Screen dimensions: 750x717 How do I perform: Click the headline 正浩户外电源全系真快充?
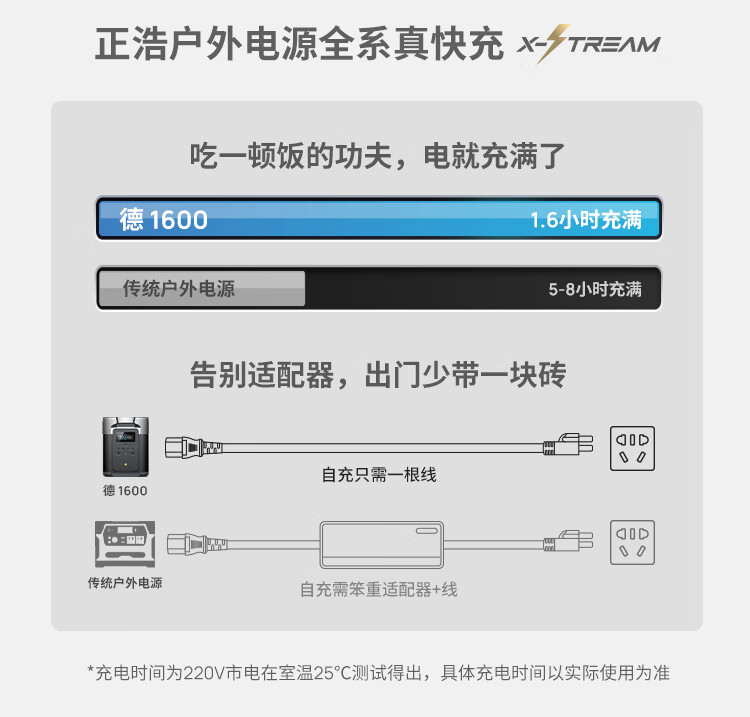[x=299, y=44]
